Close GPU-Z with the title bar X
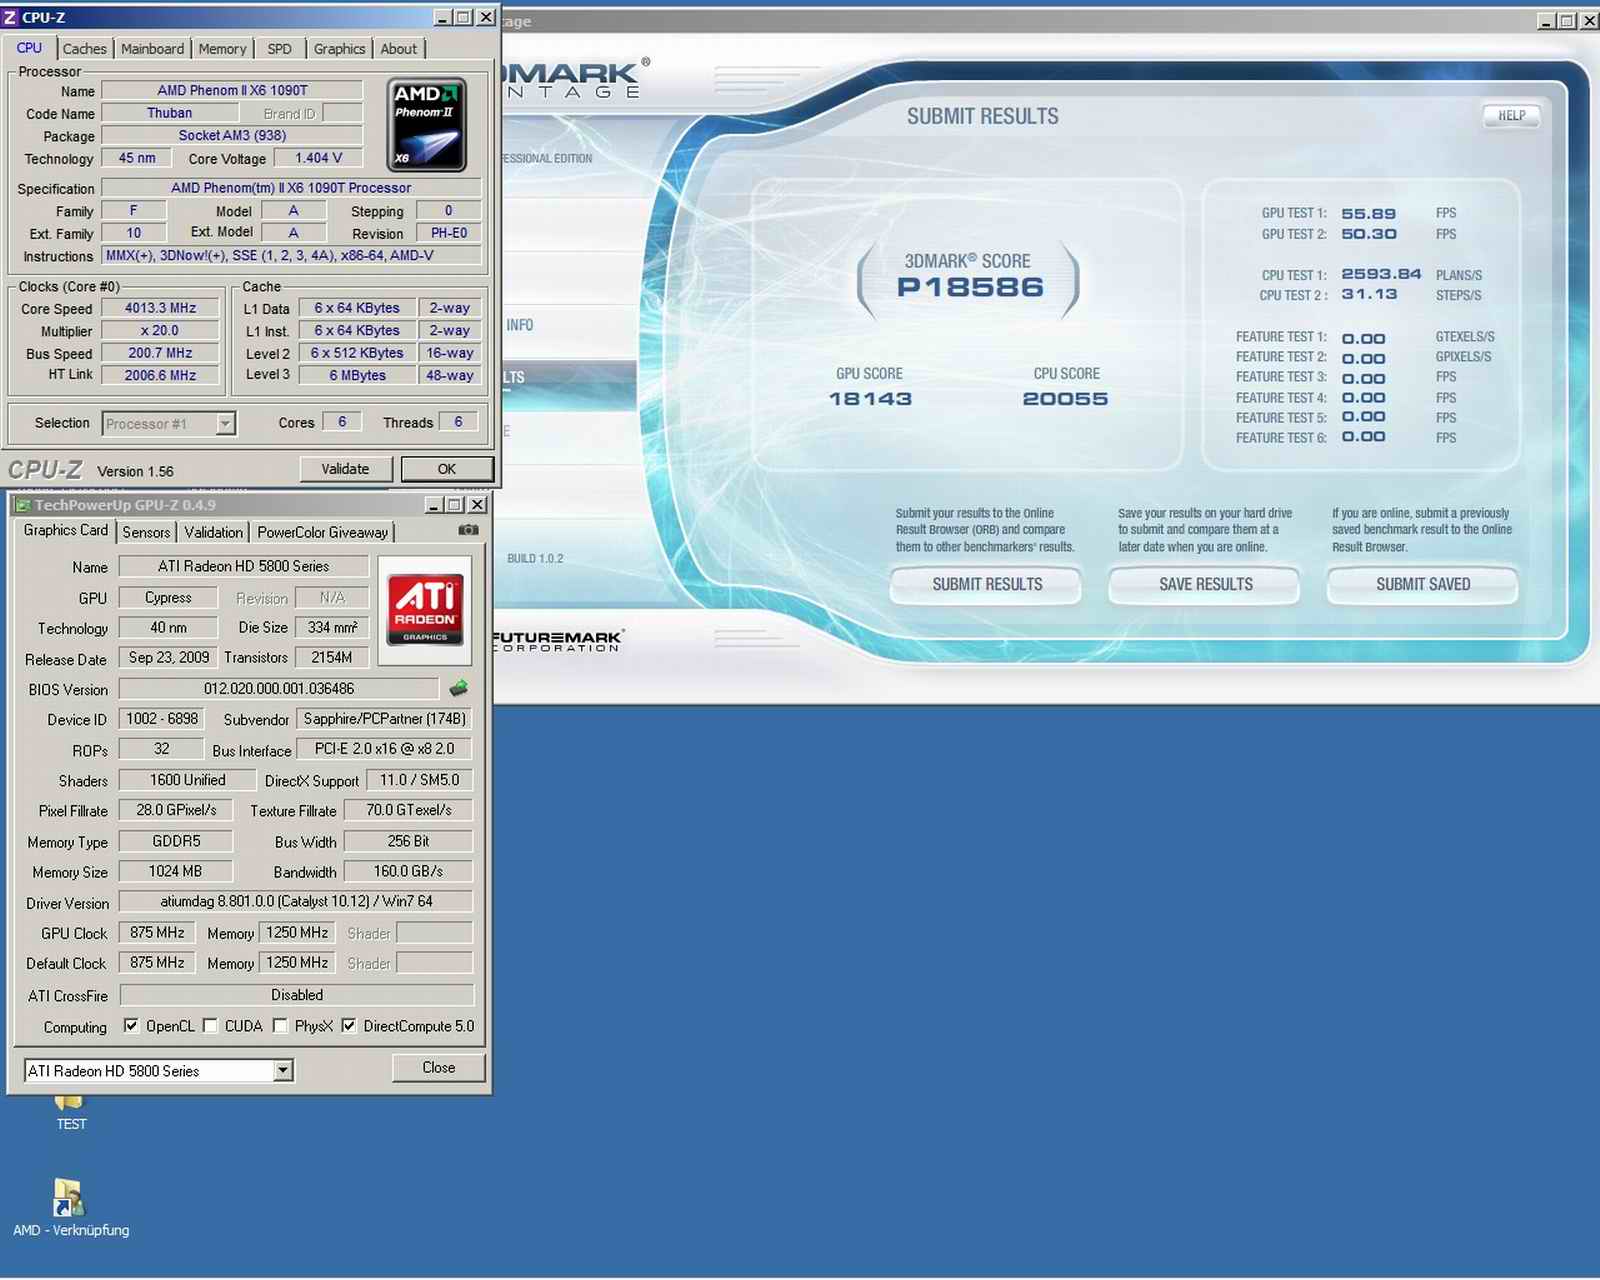Image resolution: width=1600 pixels, height=1280 pixels. 478,505
